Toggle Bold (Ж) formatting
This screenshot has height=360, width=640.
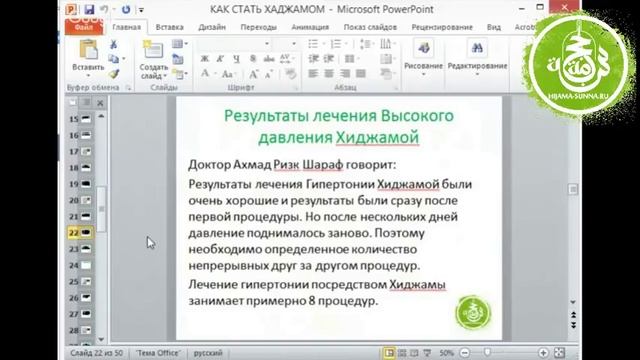[x=204, y=59]
